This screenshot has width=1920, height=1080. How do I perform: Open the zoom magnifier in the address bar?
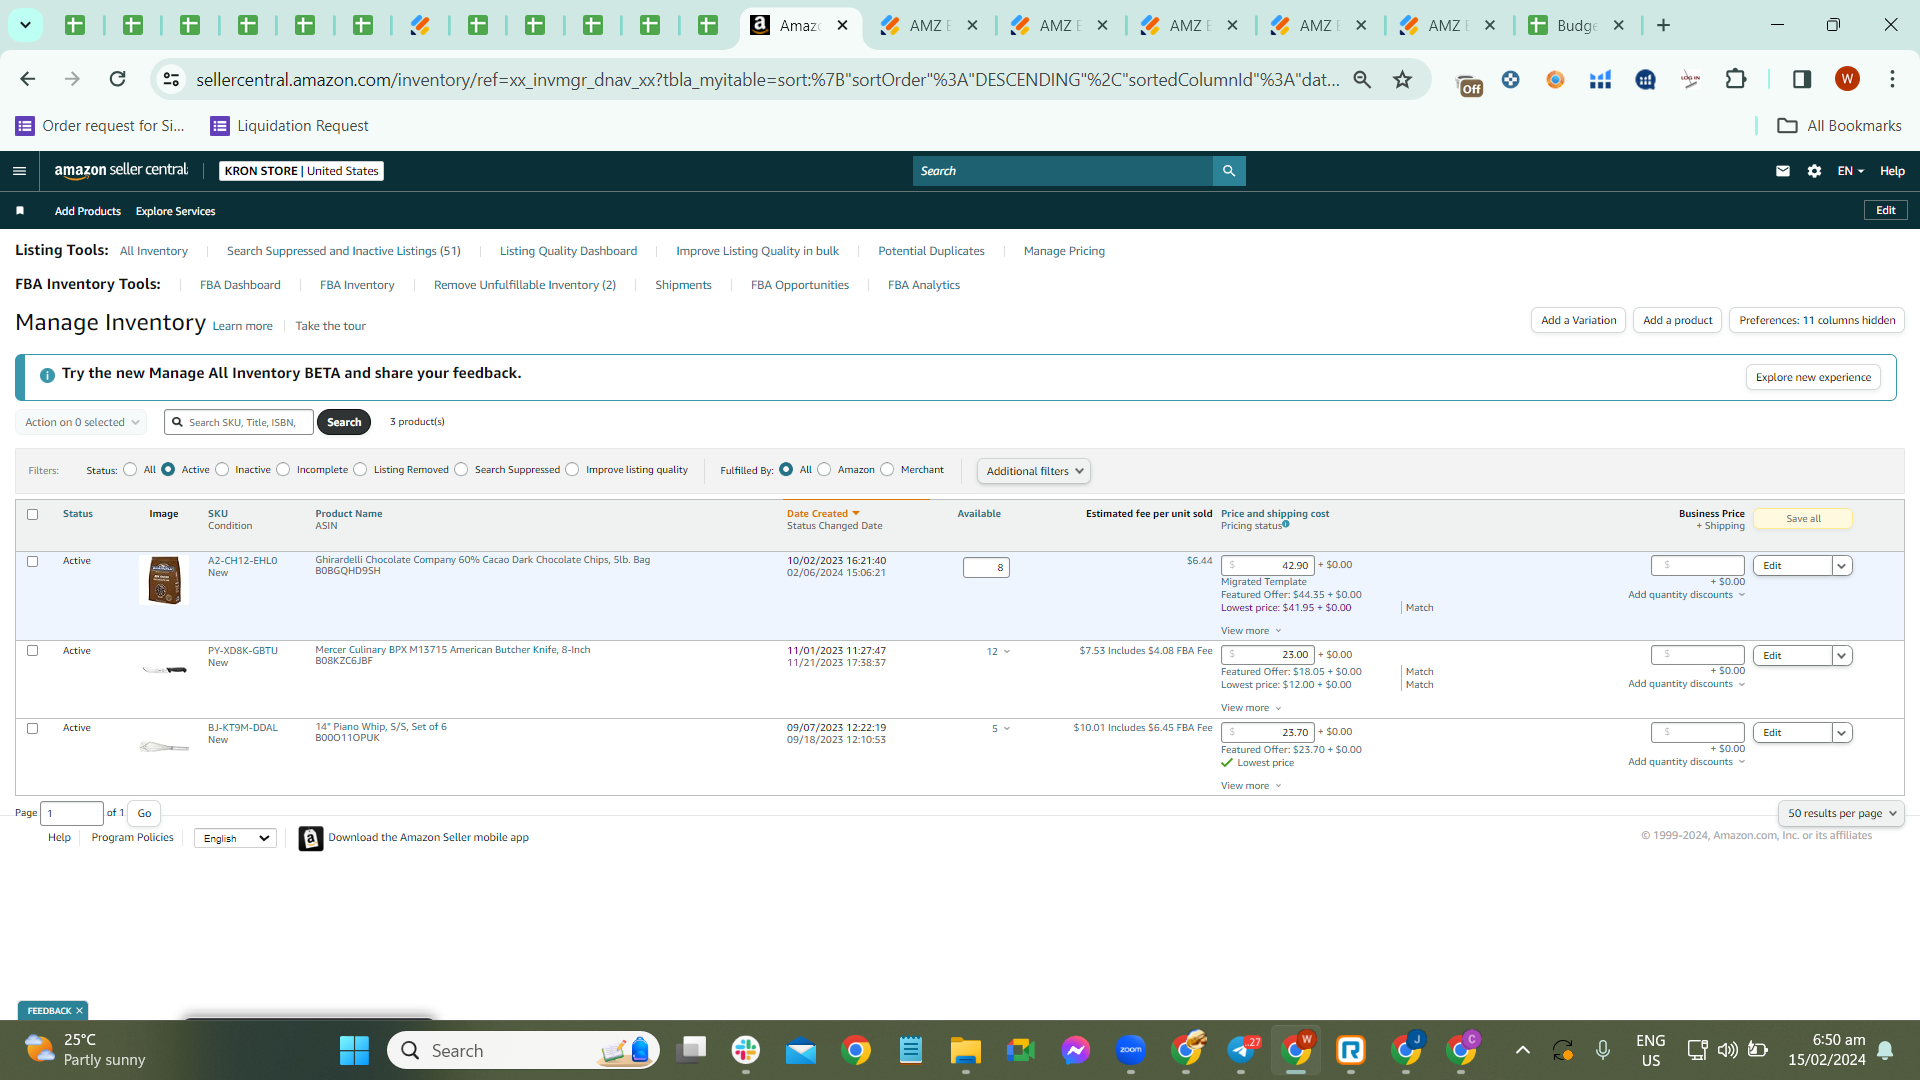click(x=1362, y=79)
